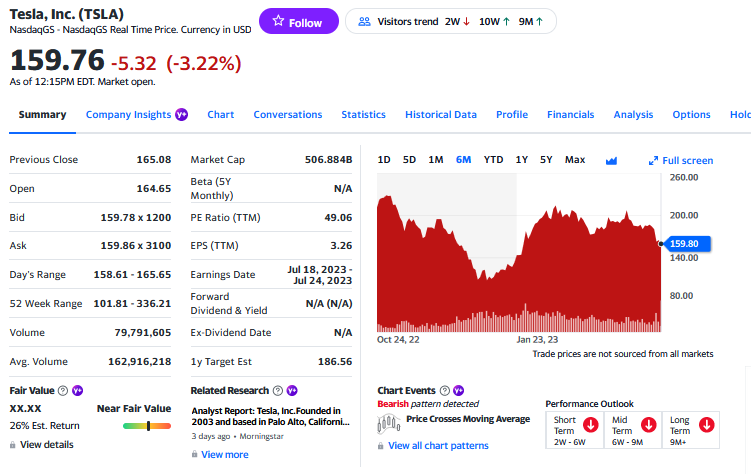Click the Short Term outlook down arrow
751x474 pixels.
click(x=591, y=425)
